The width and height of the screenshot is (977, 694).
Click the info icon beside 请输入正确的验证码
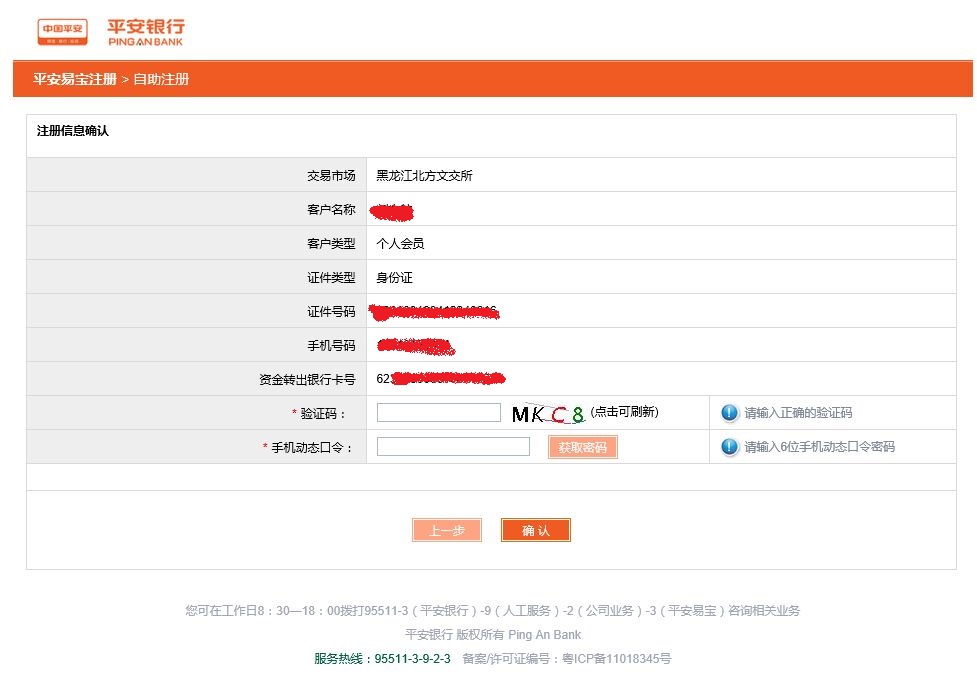click(729, 413)
